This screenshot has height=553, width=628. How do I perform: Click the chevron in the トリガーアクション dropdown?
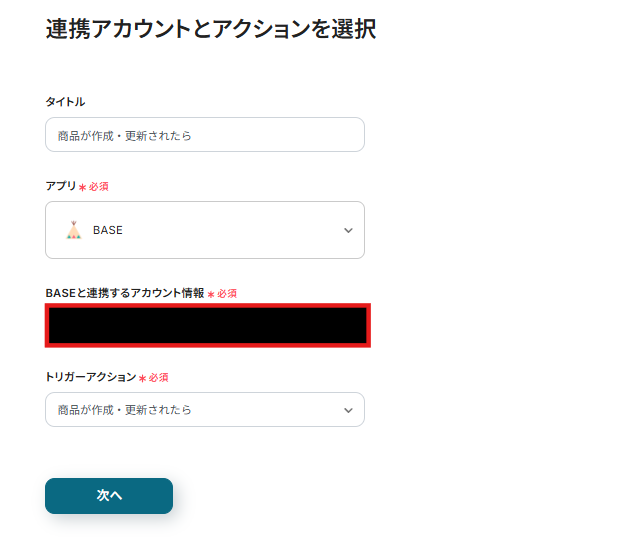pos(348,410)
